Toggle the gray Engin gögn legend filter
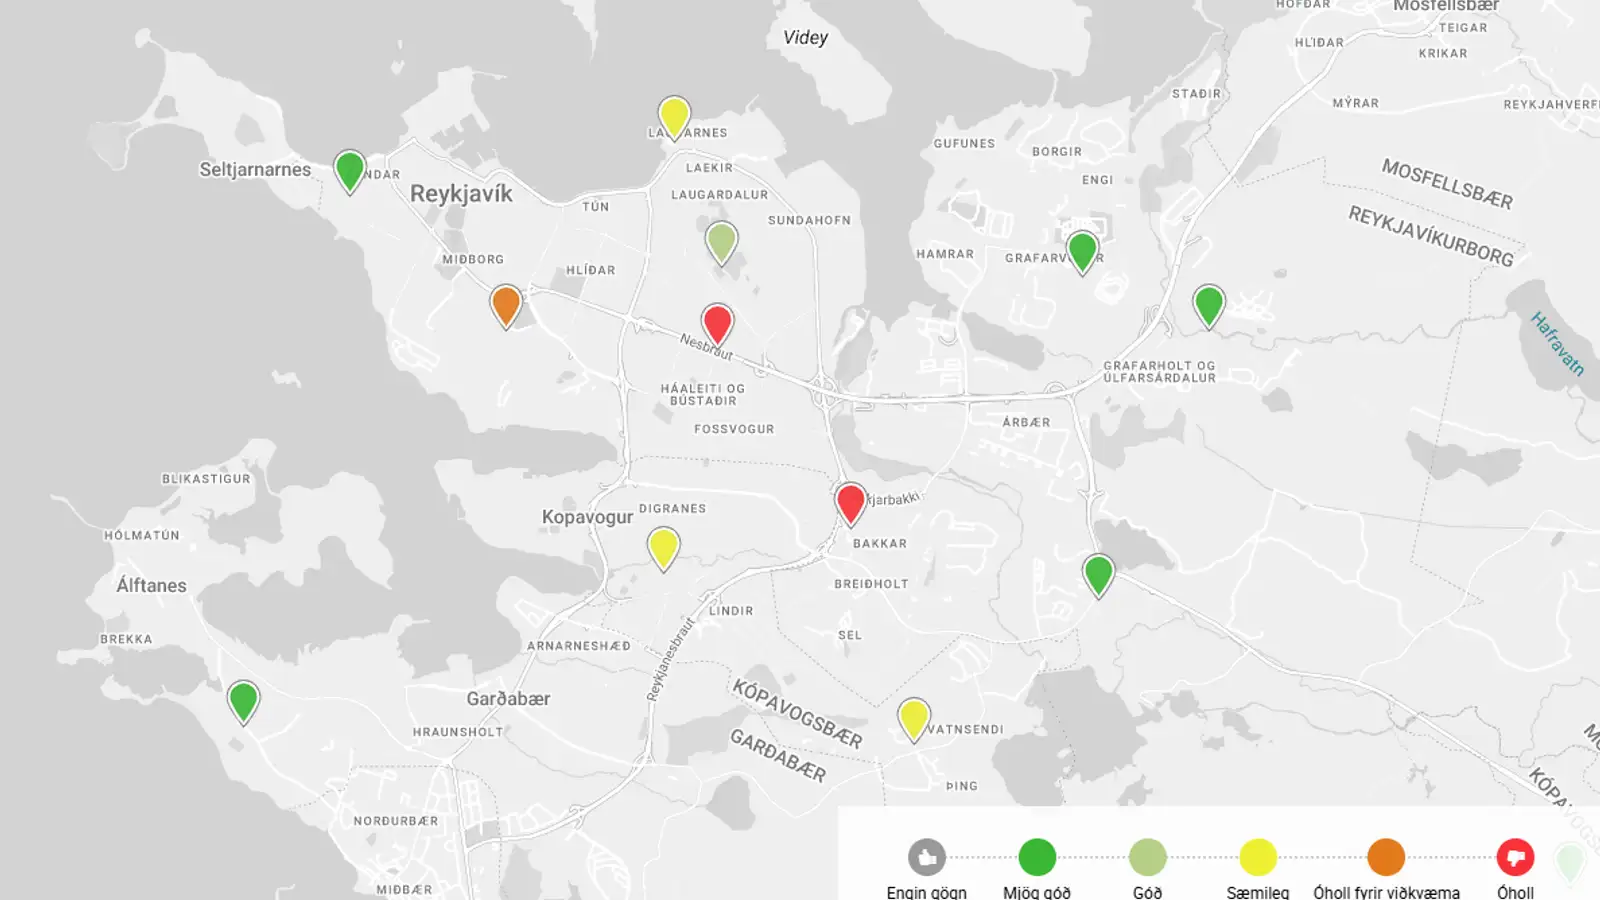 (x=927, y=857)
